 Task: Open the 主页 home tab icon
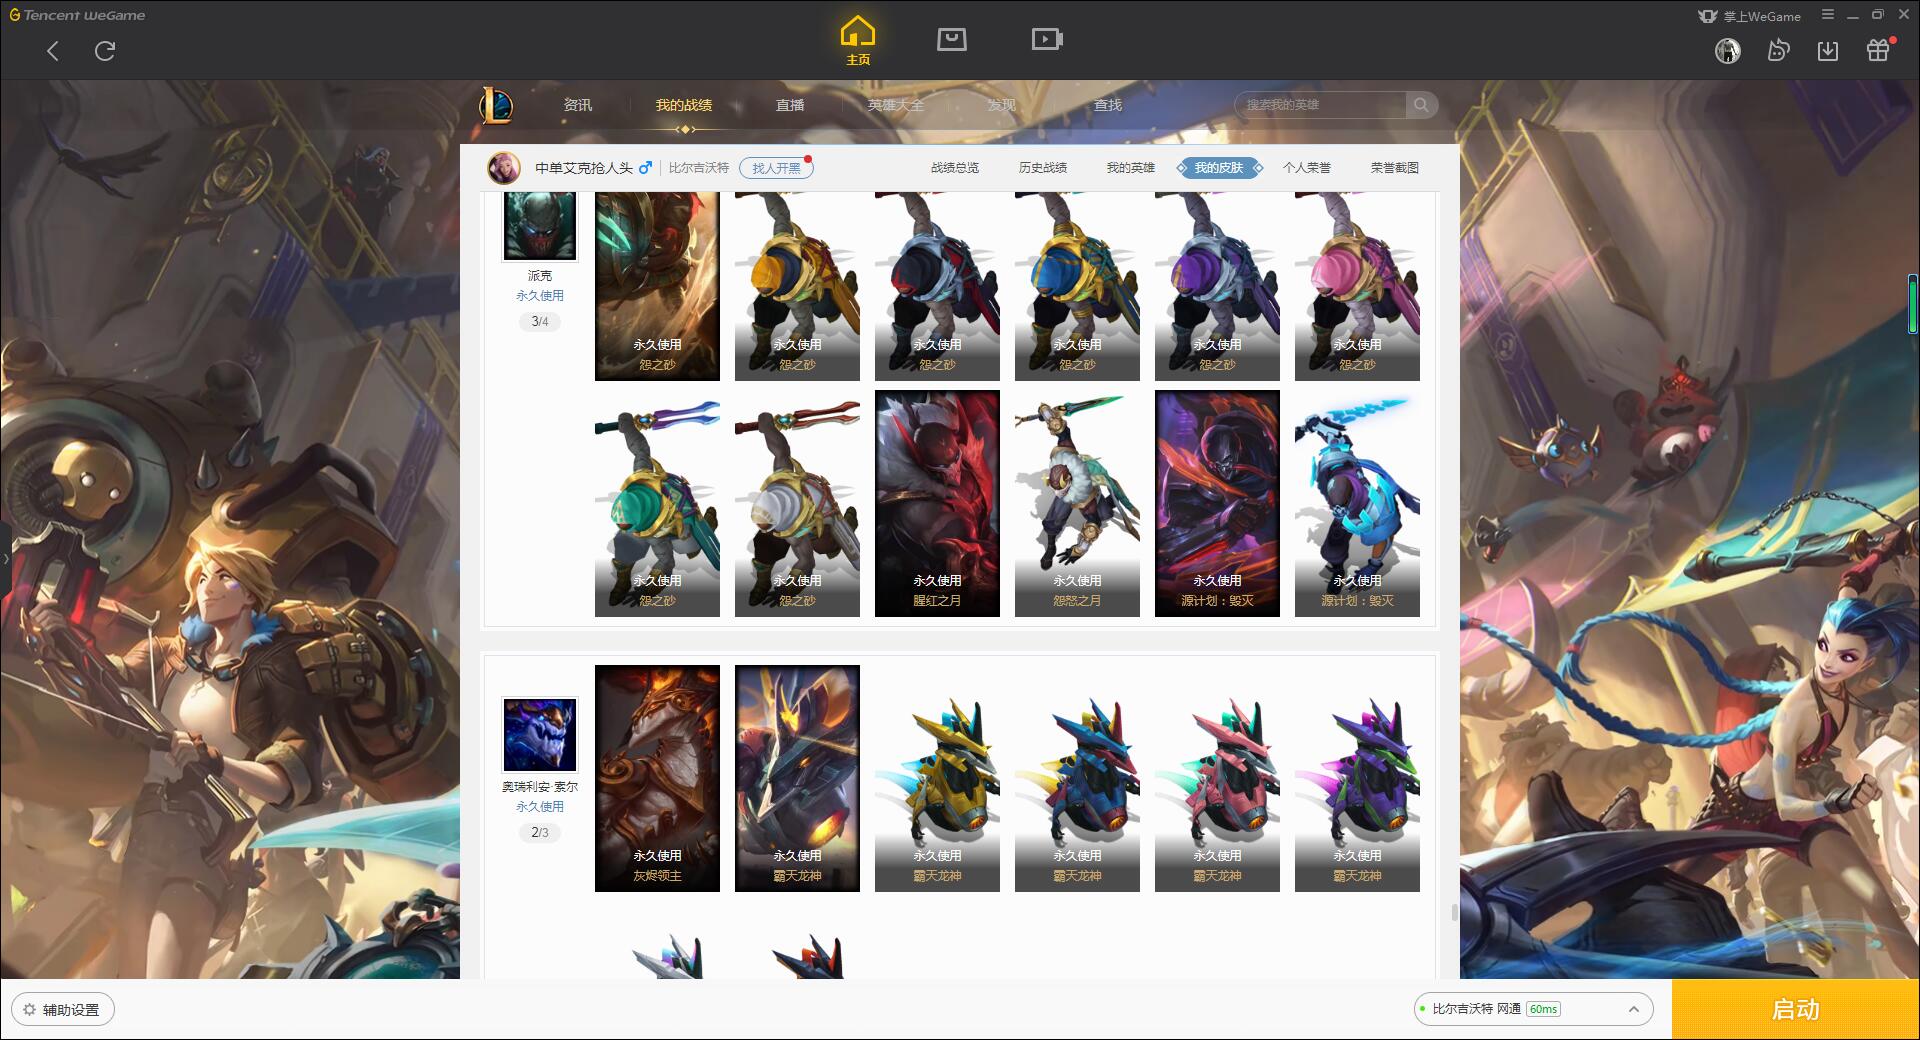[x=857, y=41]
